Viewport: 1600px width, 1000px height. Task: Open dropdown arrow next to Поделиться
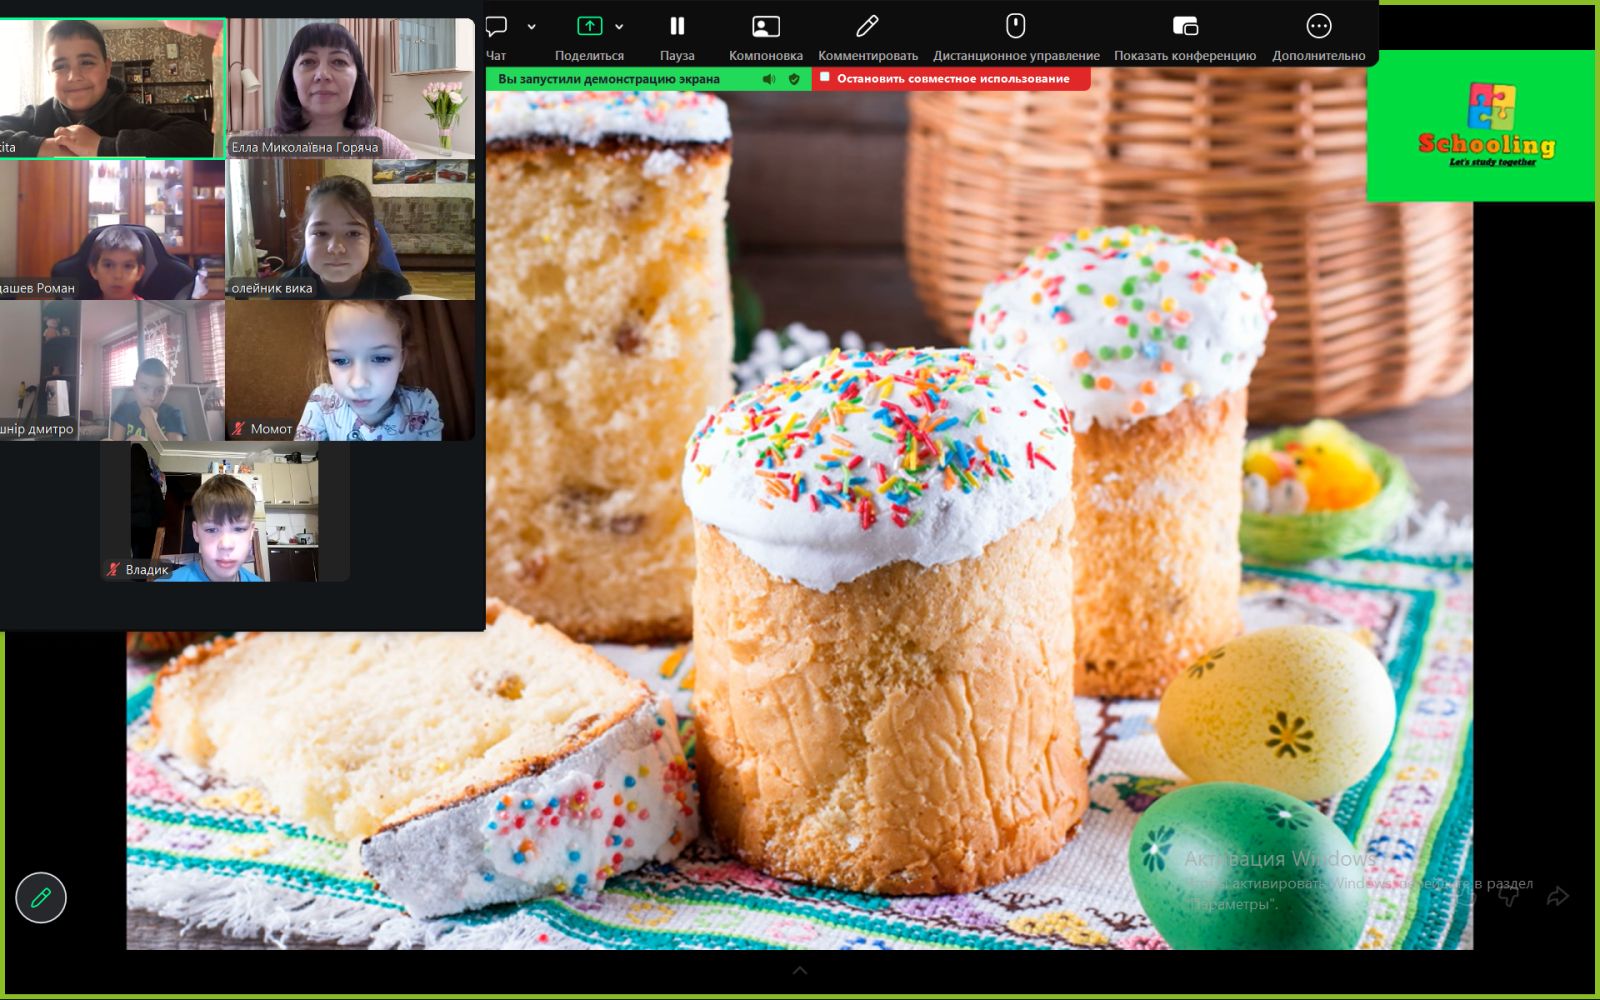click(x=619, y=27)
